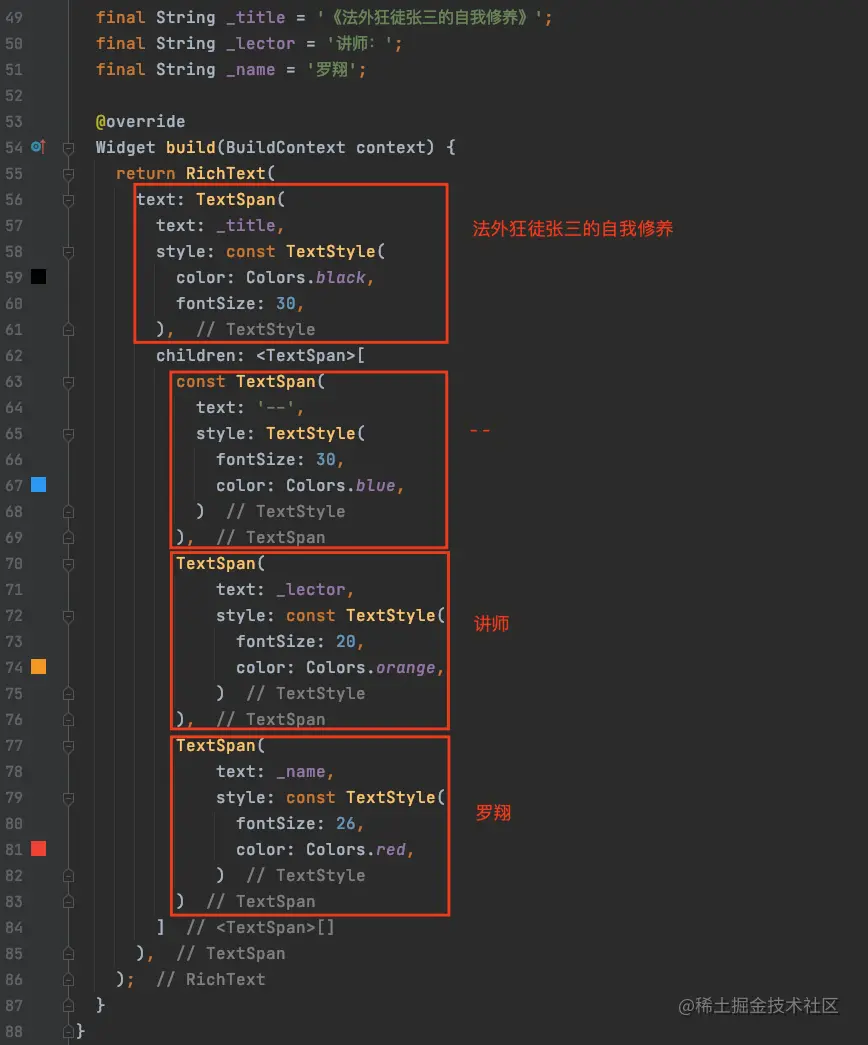Viewport: 868px width, 1045px height.
Task: Click Colors.orange on line 74
Action: 371,667
